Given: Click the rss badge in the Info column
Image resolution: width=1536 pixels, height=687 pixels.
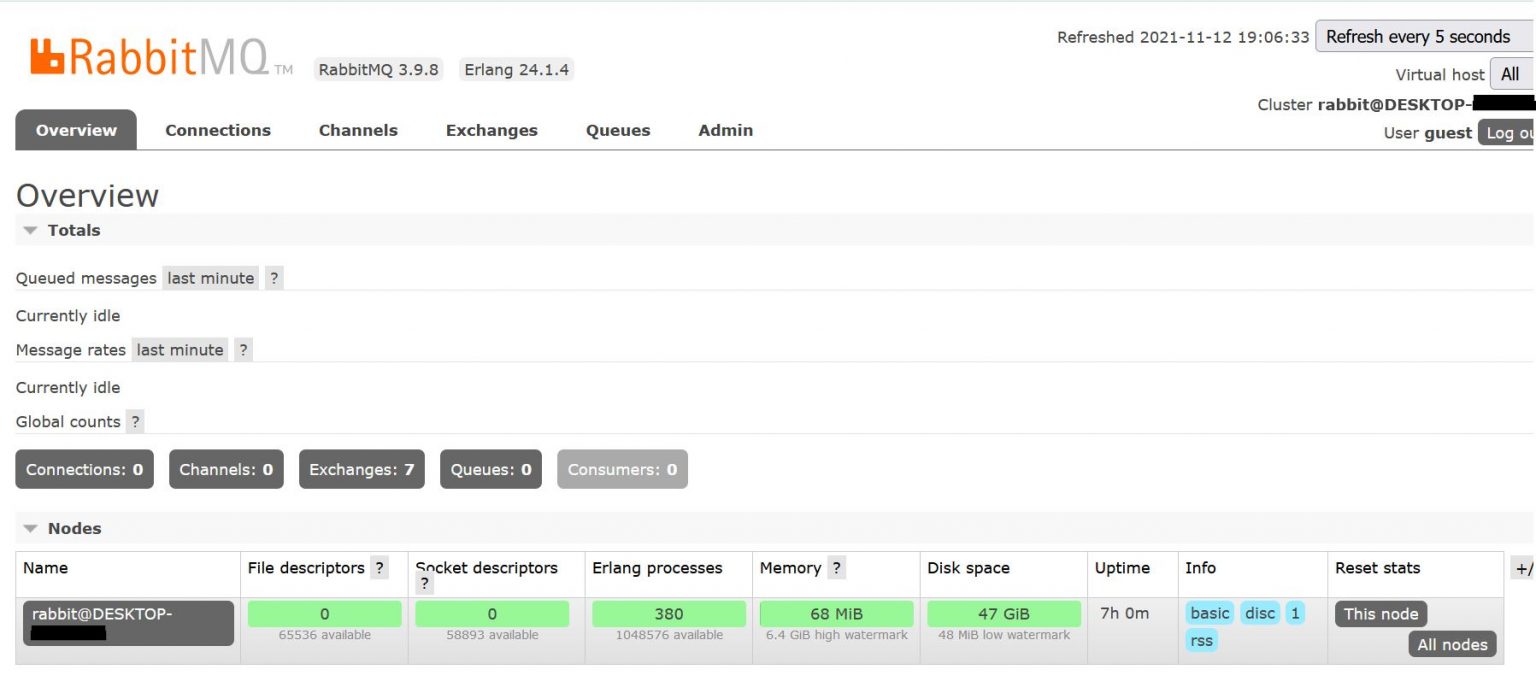Looking at the screenshot, I should tap(1200, 641).
